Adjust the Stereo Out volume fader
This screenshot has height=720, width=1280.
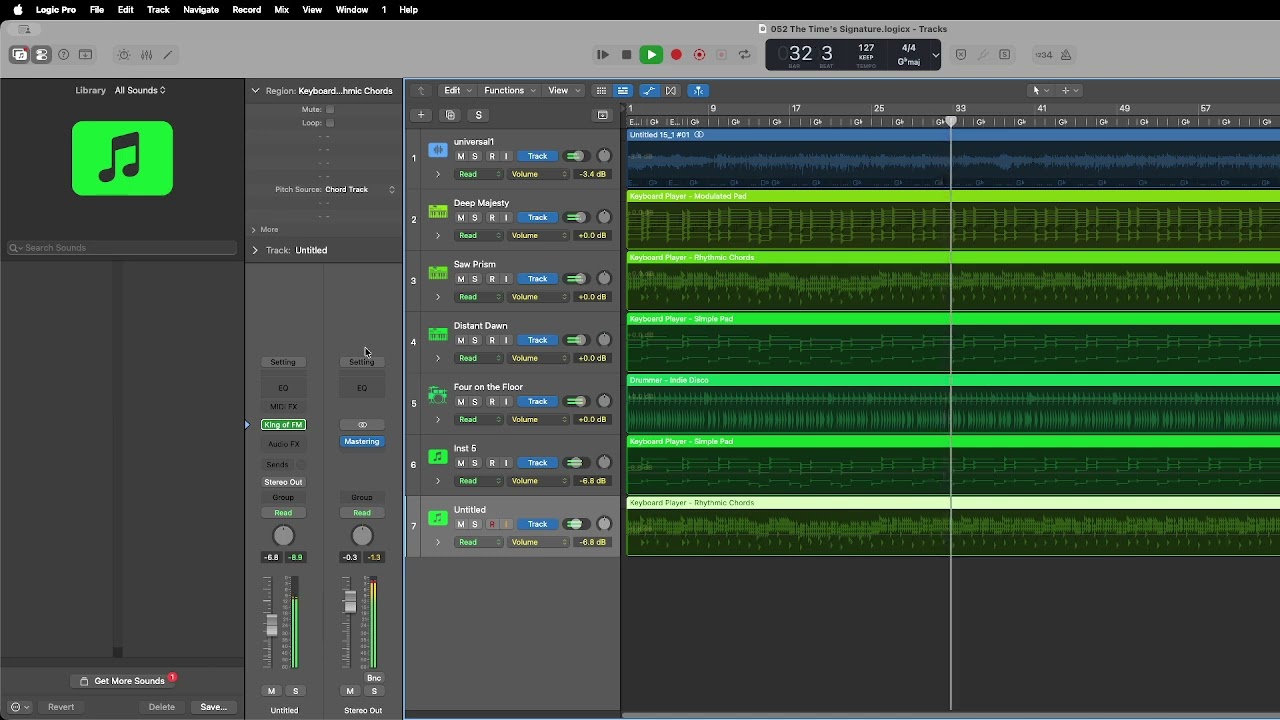tap(350, 602)
